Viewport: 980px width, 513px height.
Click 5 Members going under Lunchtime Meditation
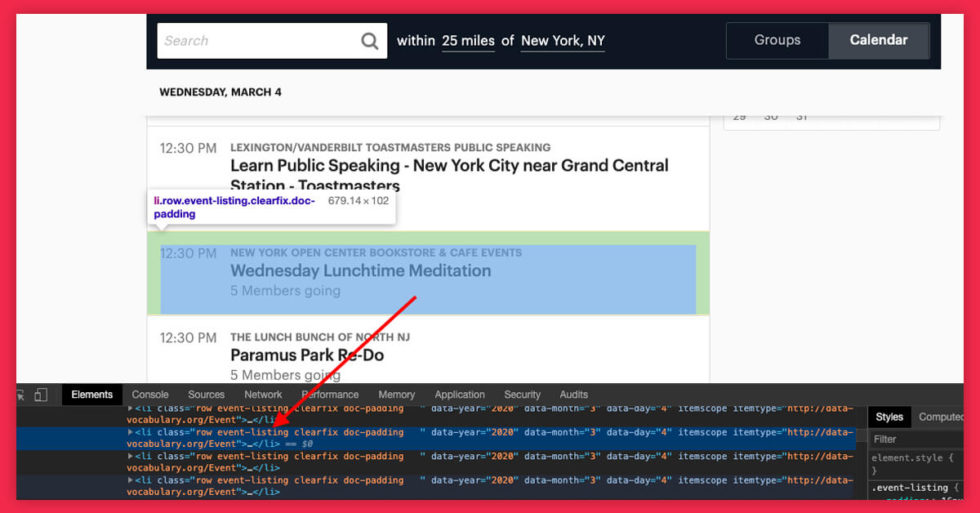(285, 291)
